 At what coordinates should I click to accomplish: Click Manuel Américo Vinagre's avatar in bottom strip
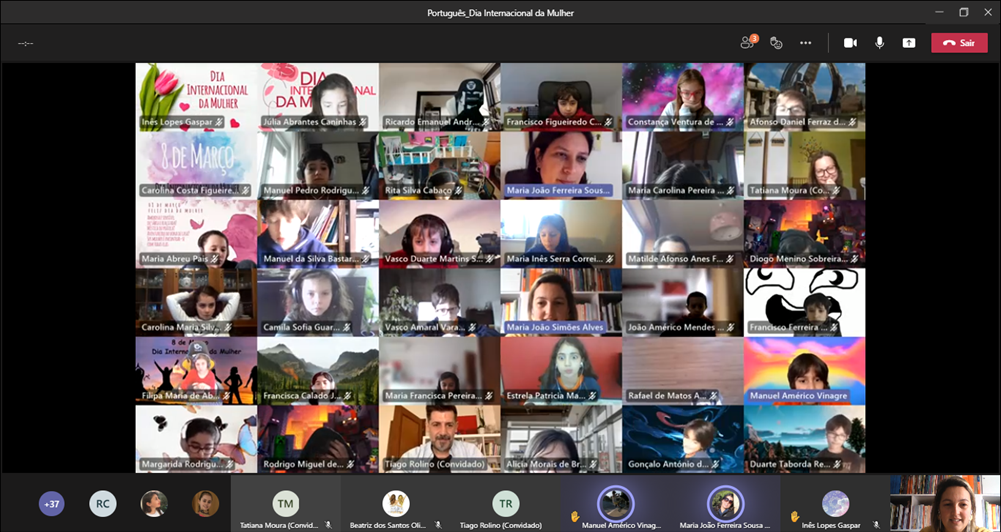click(x=614, y=502)
